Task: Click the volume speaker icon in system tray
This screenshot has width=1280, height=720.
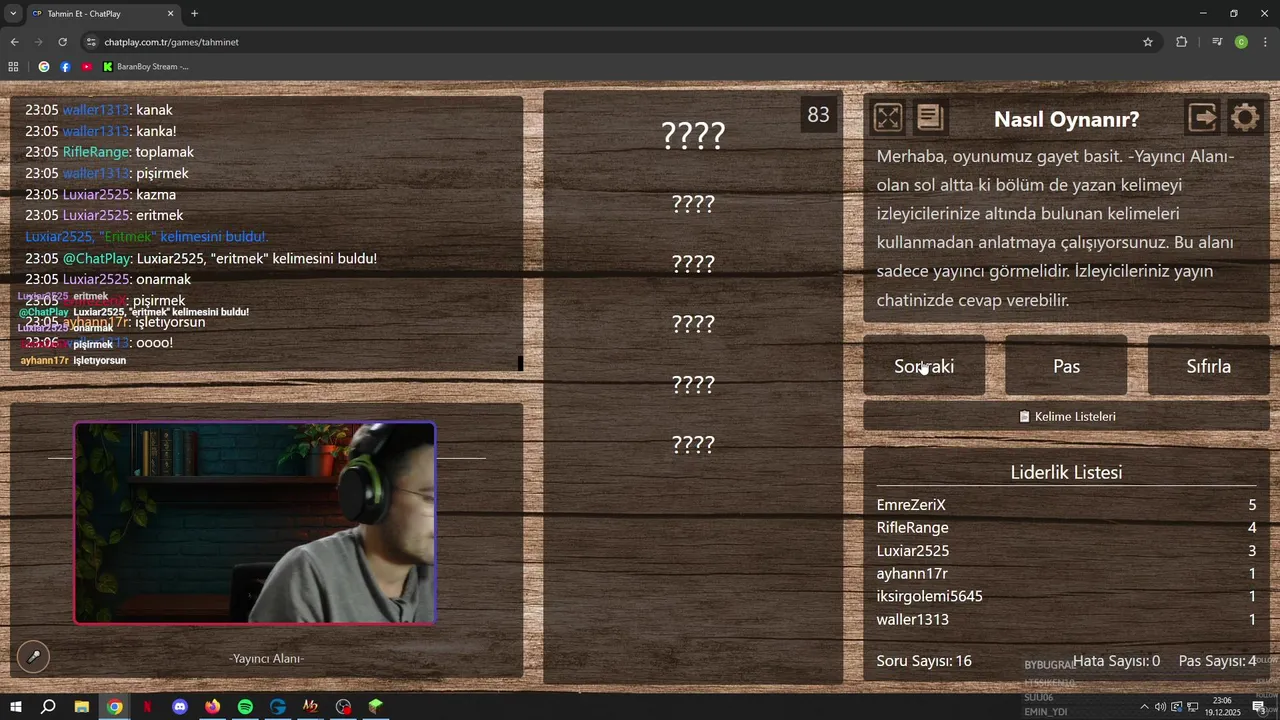Action: 1161,707
